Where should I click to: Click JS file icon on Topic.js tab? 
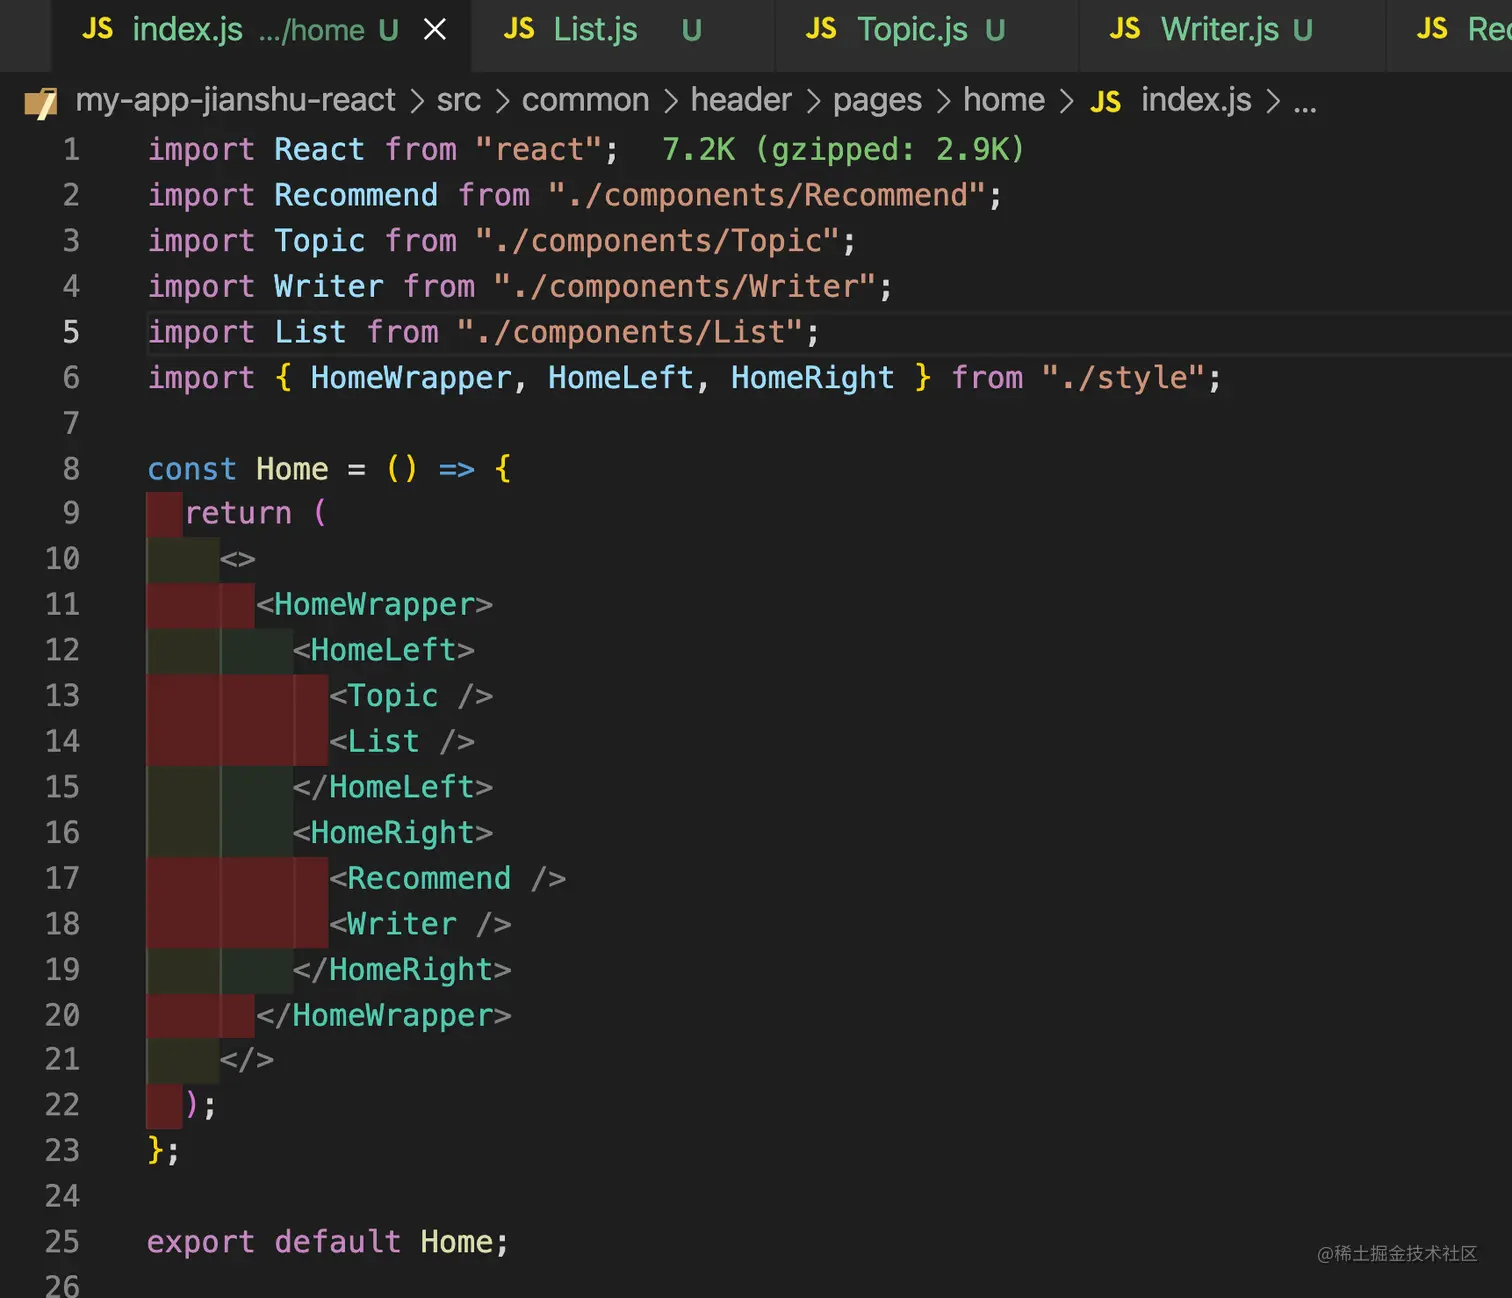[821, 29]
